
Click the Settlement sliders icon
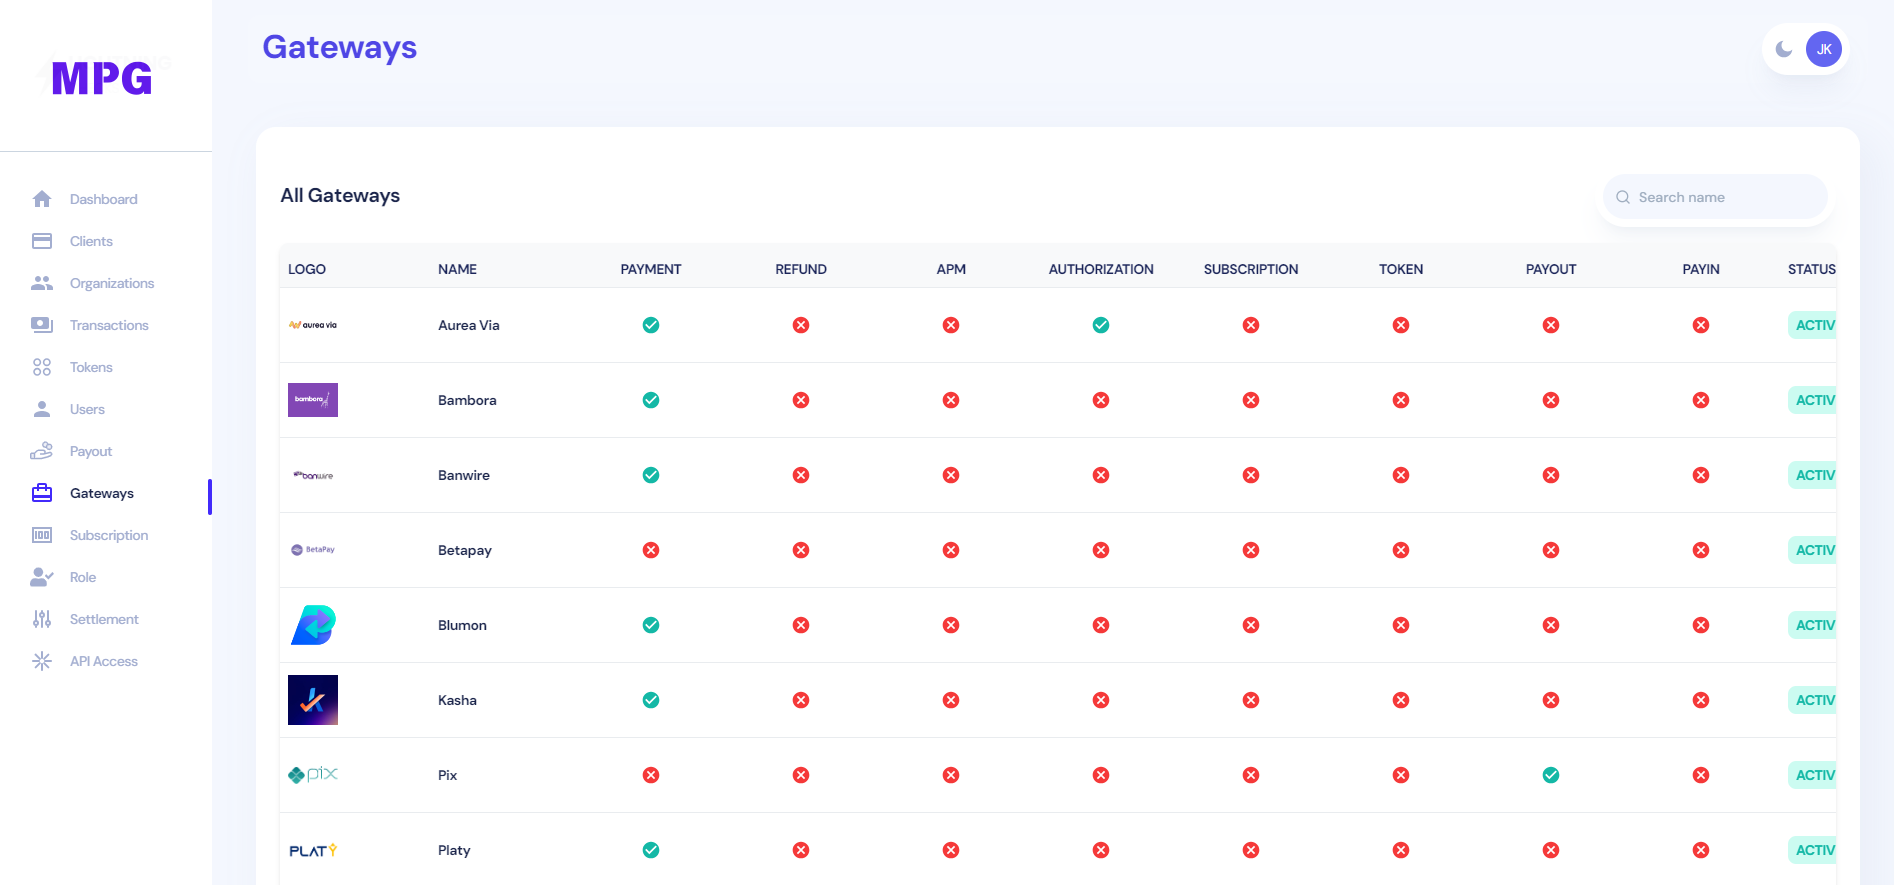pyautogui.click(x=42, y=619)
